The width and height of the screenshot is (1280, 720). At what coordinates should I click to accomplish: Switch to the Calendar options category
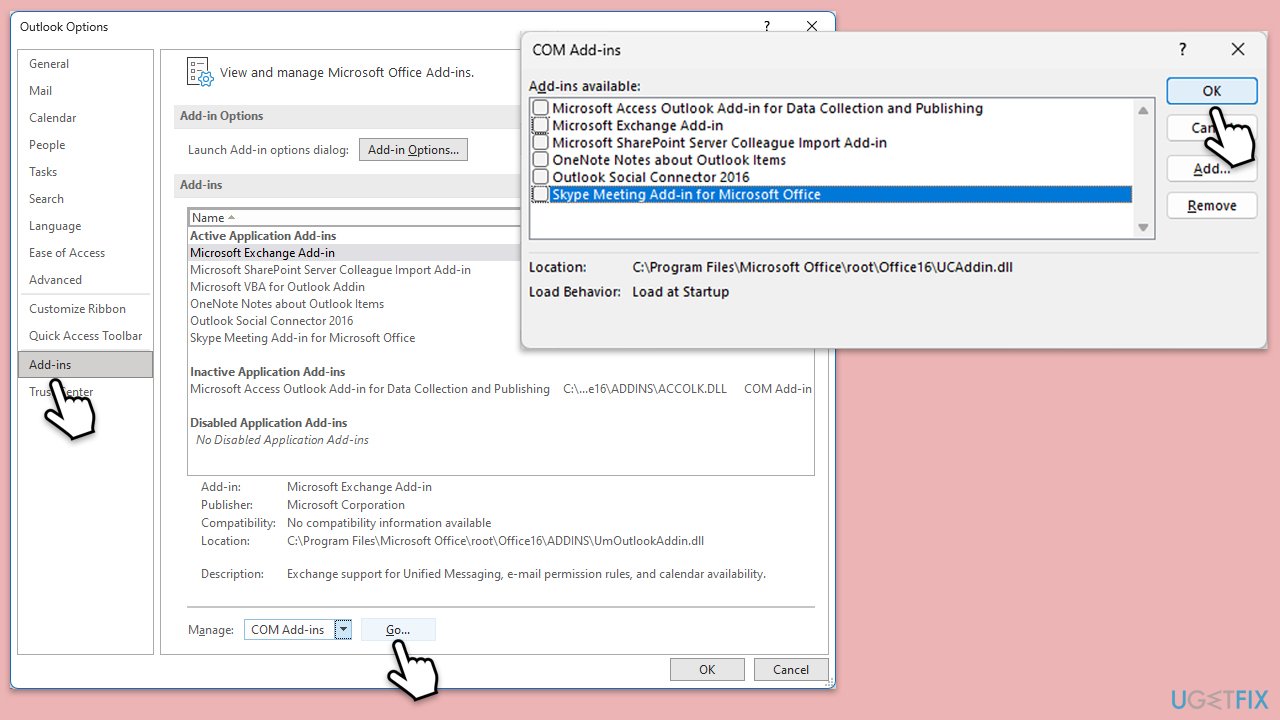coord(52,118)
